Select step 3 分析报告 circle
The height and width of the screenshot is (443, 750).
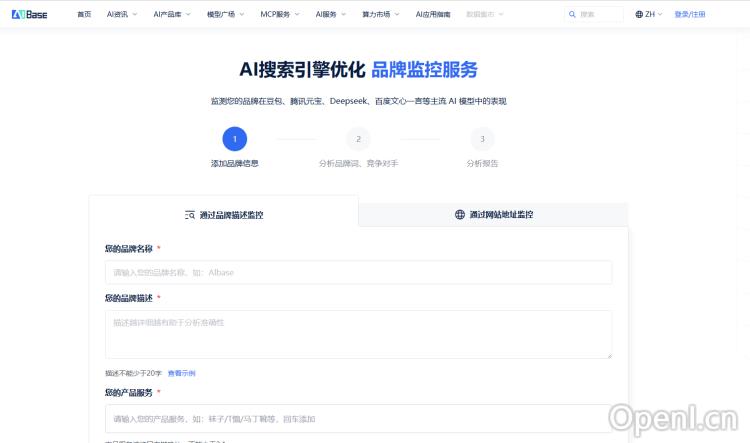pyautogui.click(x=482, y=139)
